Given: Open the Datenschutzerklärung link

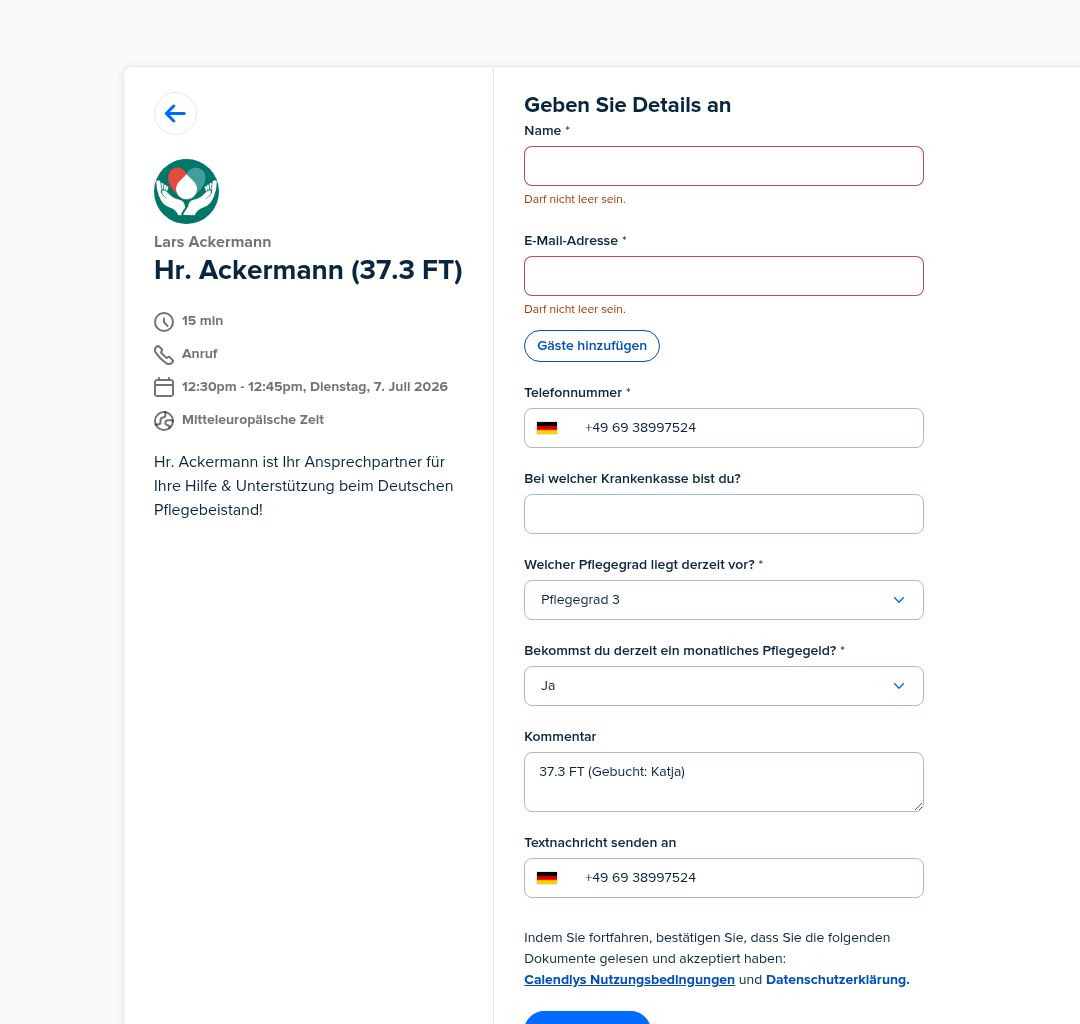Looking at the screenshot, I should pos(837,980).
